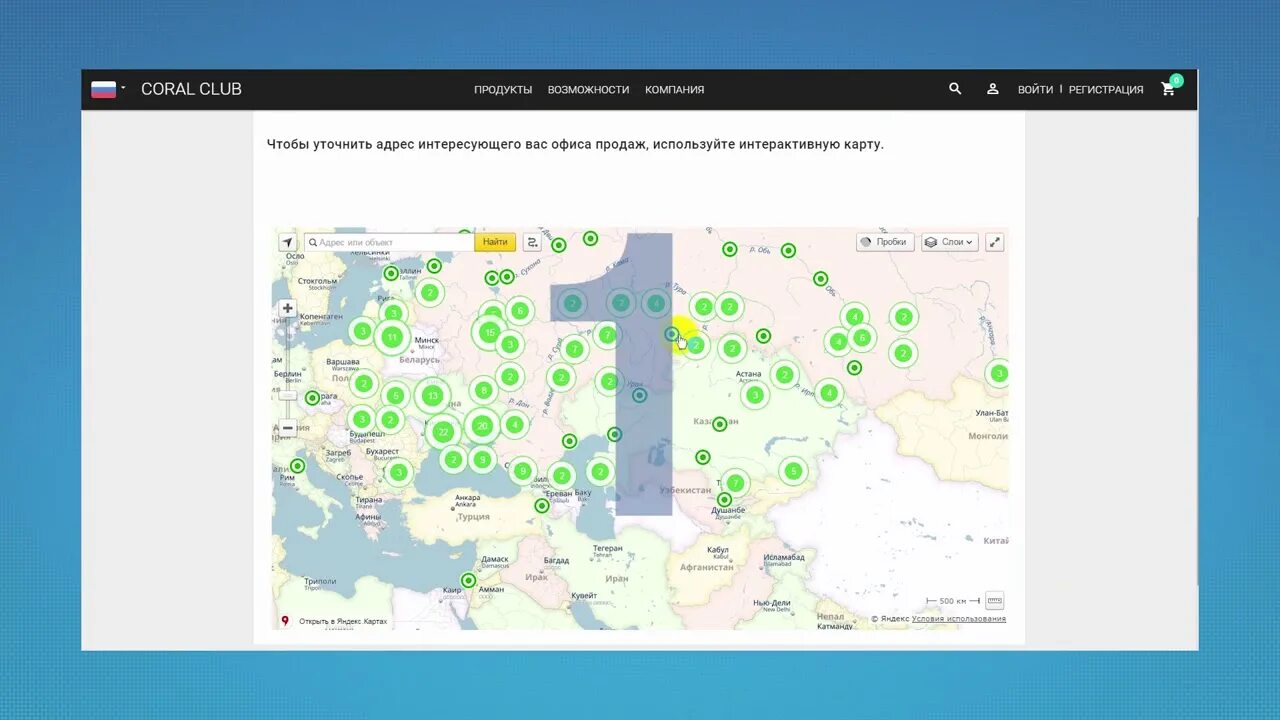This screenshot has width=1280, height=720.
Task: Select single office marker near Rome
Action: (x=297, y=466)
